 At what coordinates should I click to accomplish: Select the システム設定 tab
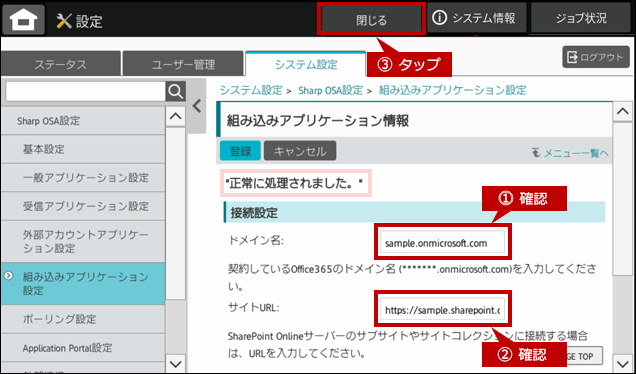[306, 64]
